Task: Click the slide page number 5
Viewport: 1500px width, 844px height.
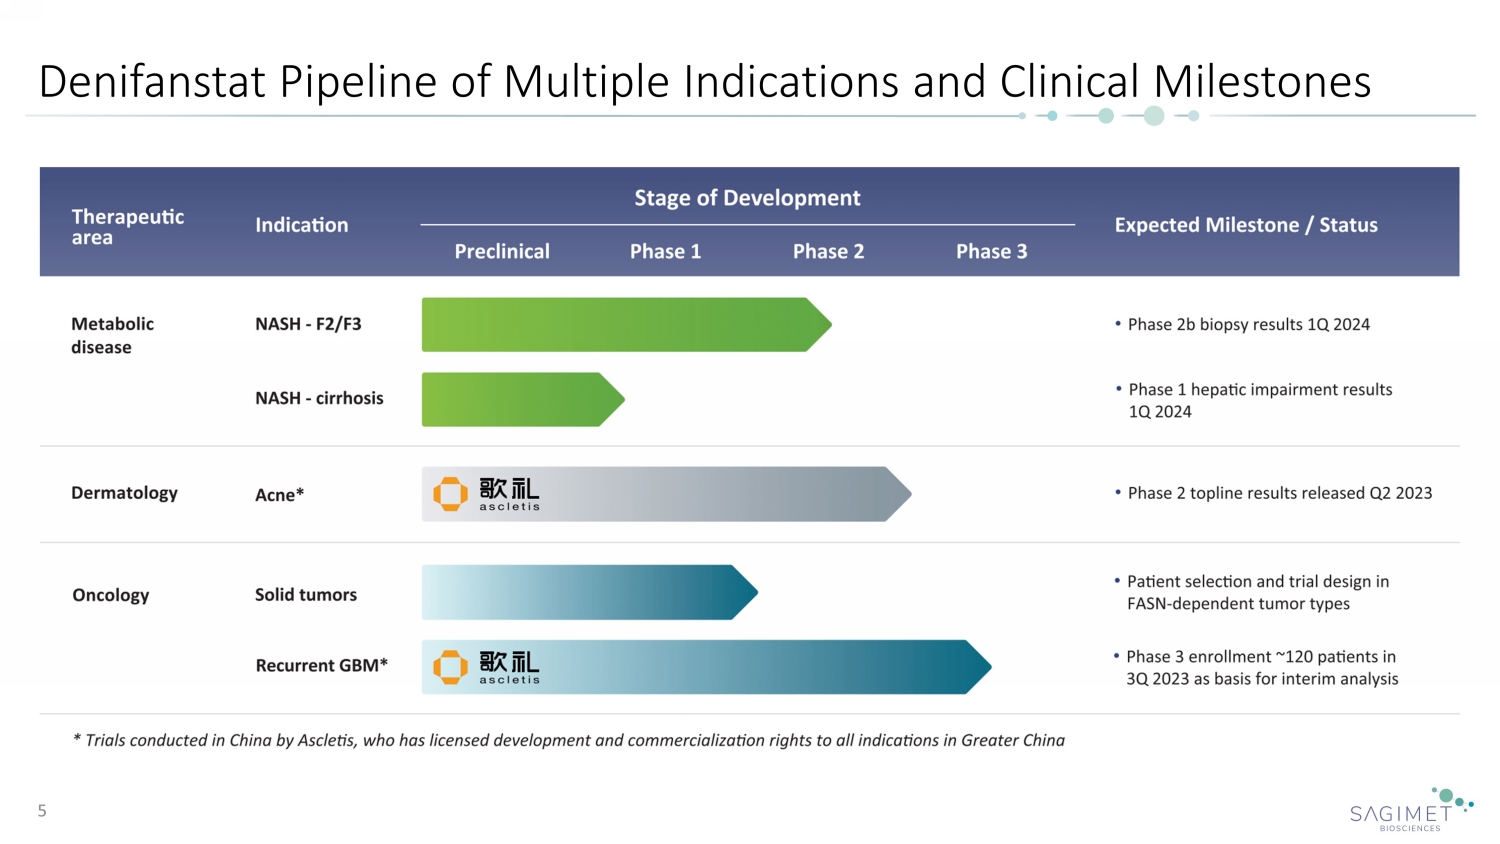Action: pos(42,811)
